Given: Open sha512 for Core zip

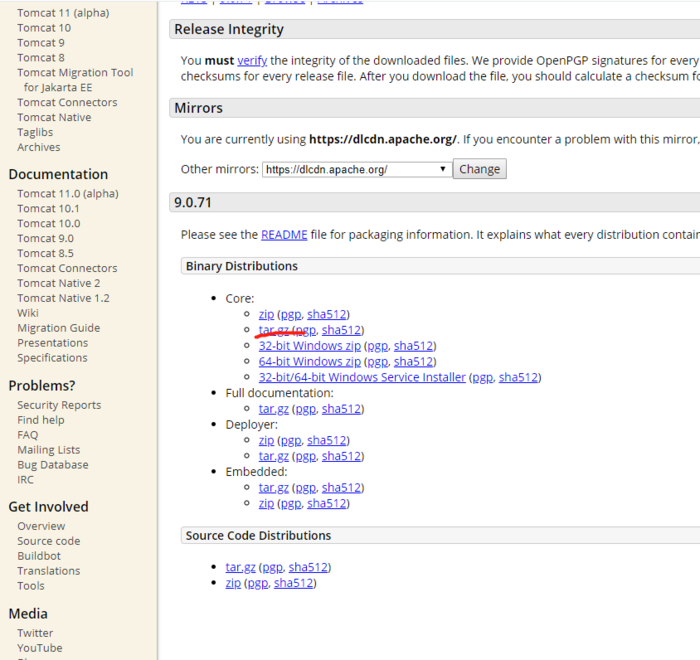Looking at the screenshot, I should pos(327,314).
